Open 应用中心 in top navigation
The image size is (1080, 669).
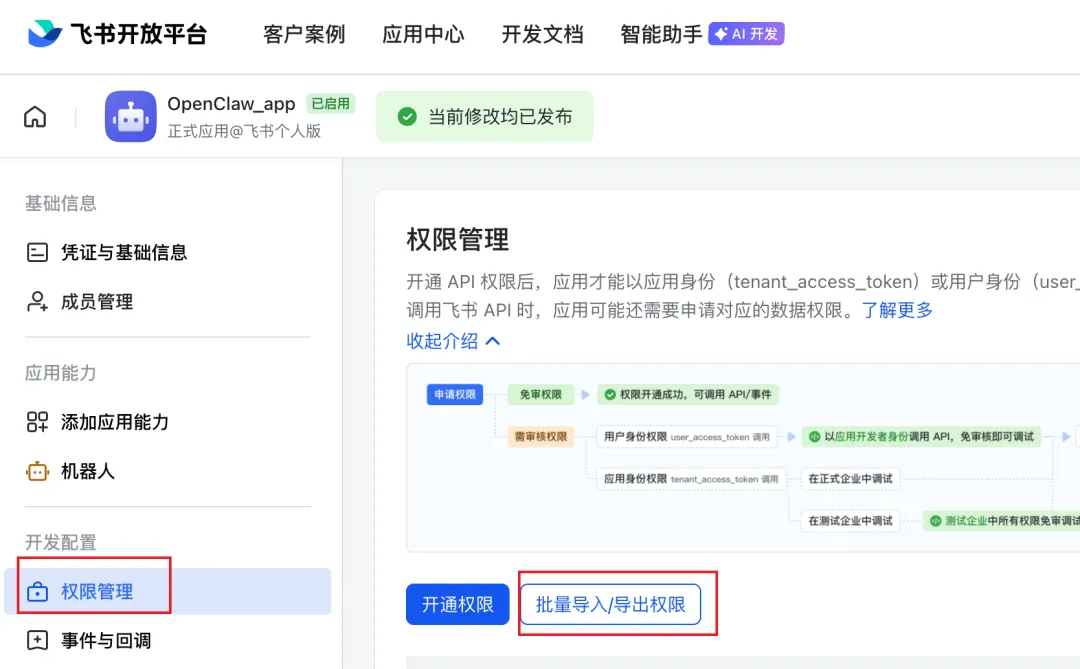click(423, 34)
